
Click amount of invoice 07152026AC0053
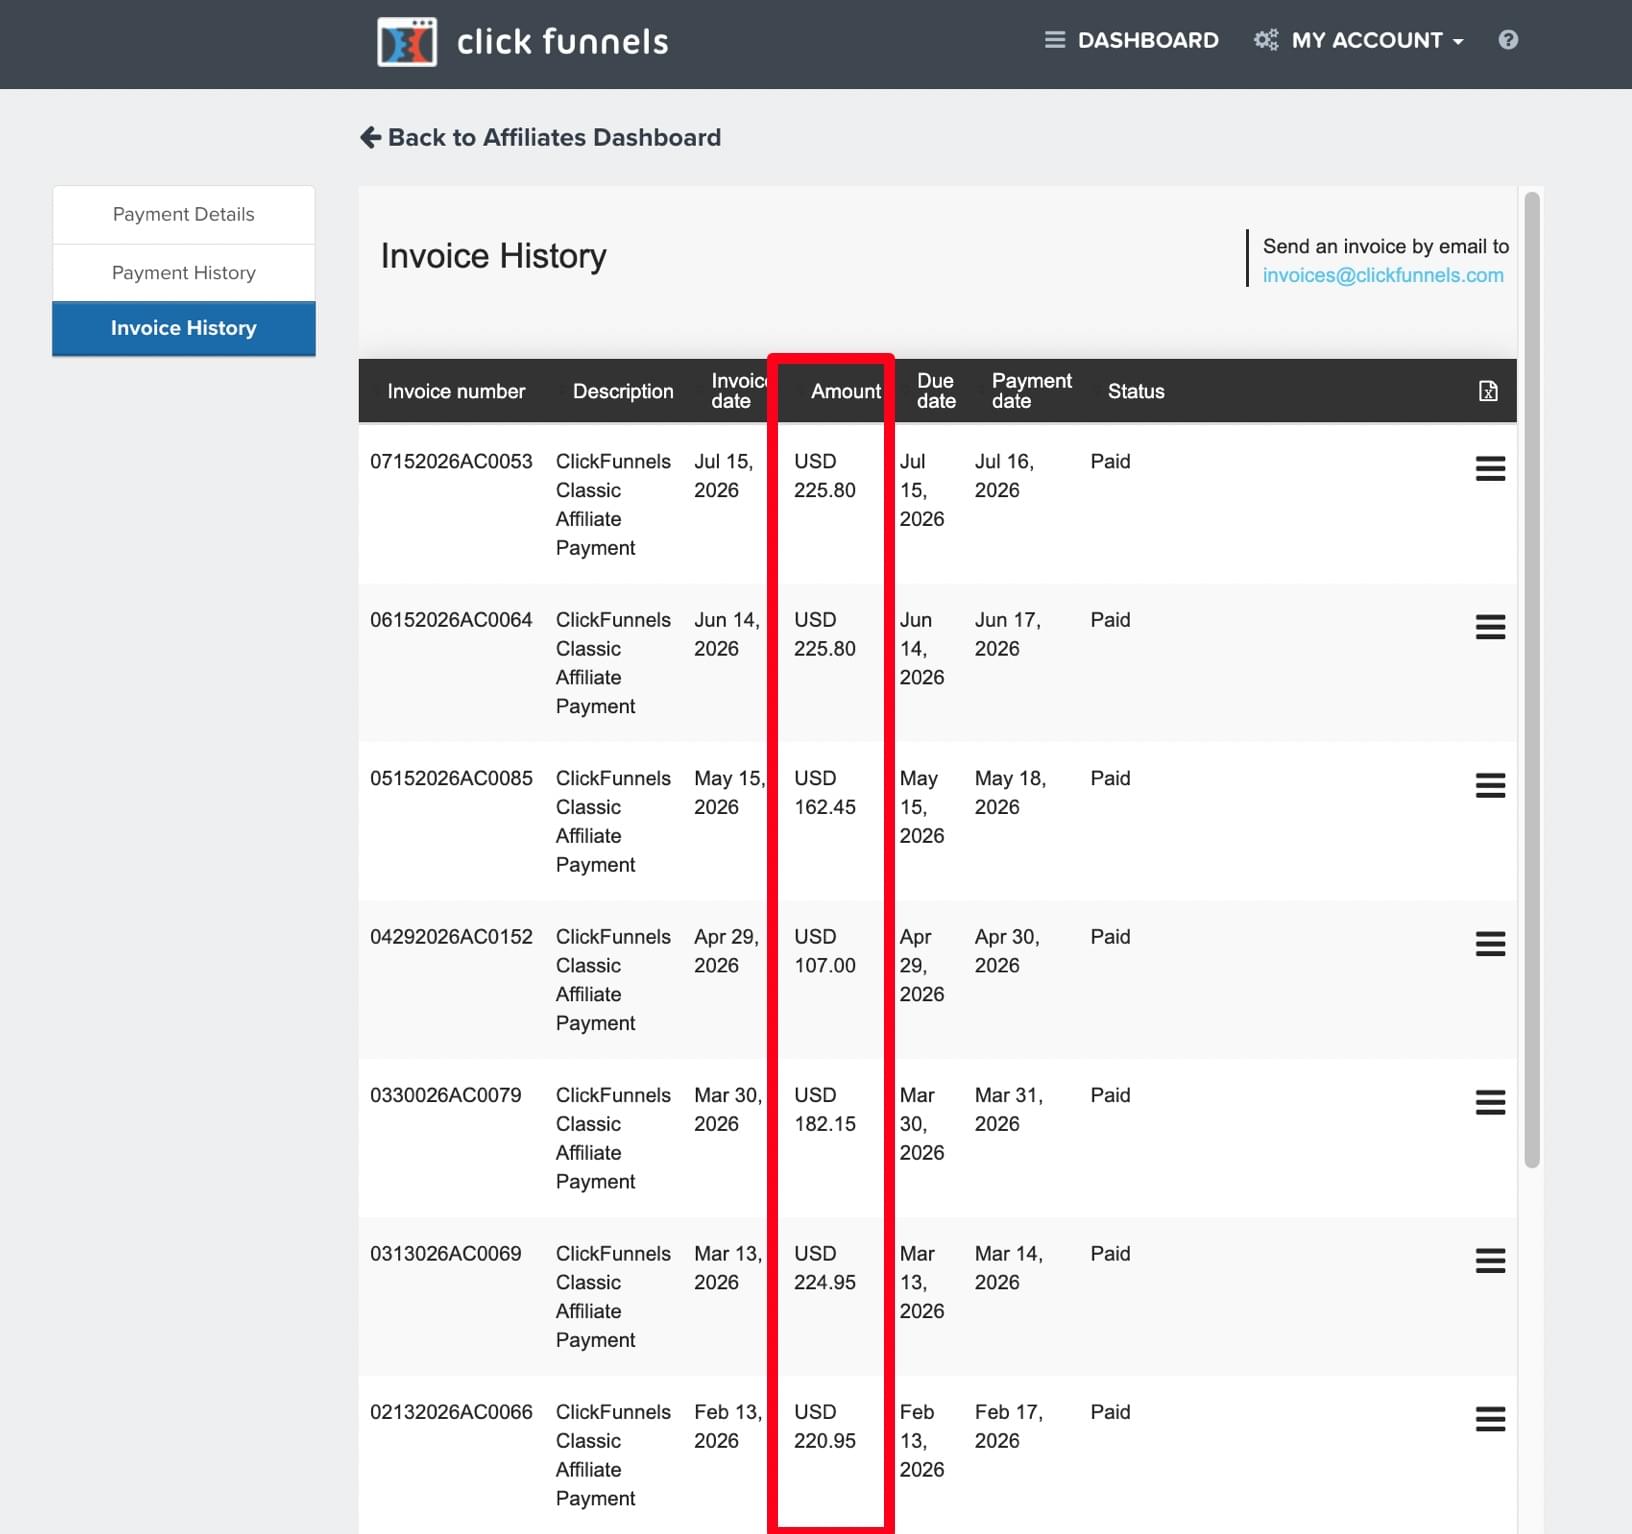coord(825,475)
